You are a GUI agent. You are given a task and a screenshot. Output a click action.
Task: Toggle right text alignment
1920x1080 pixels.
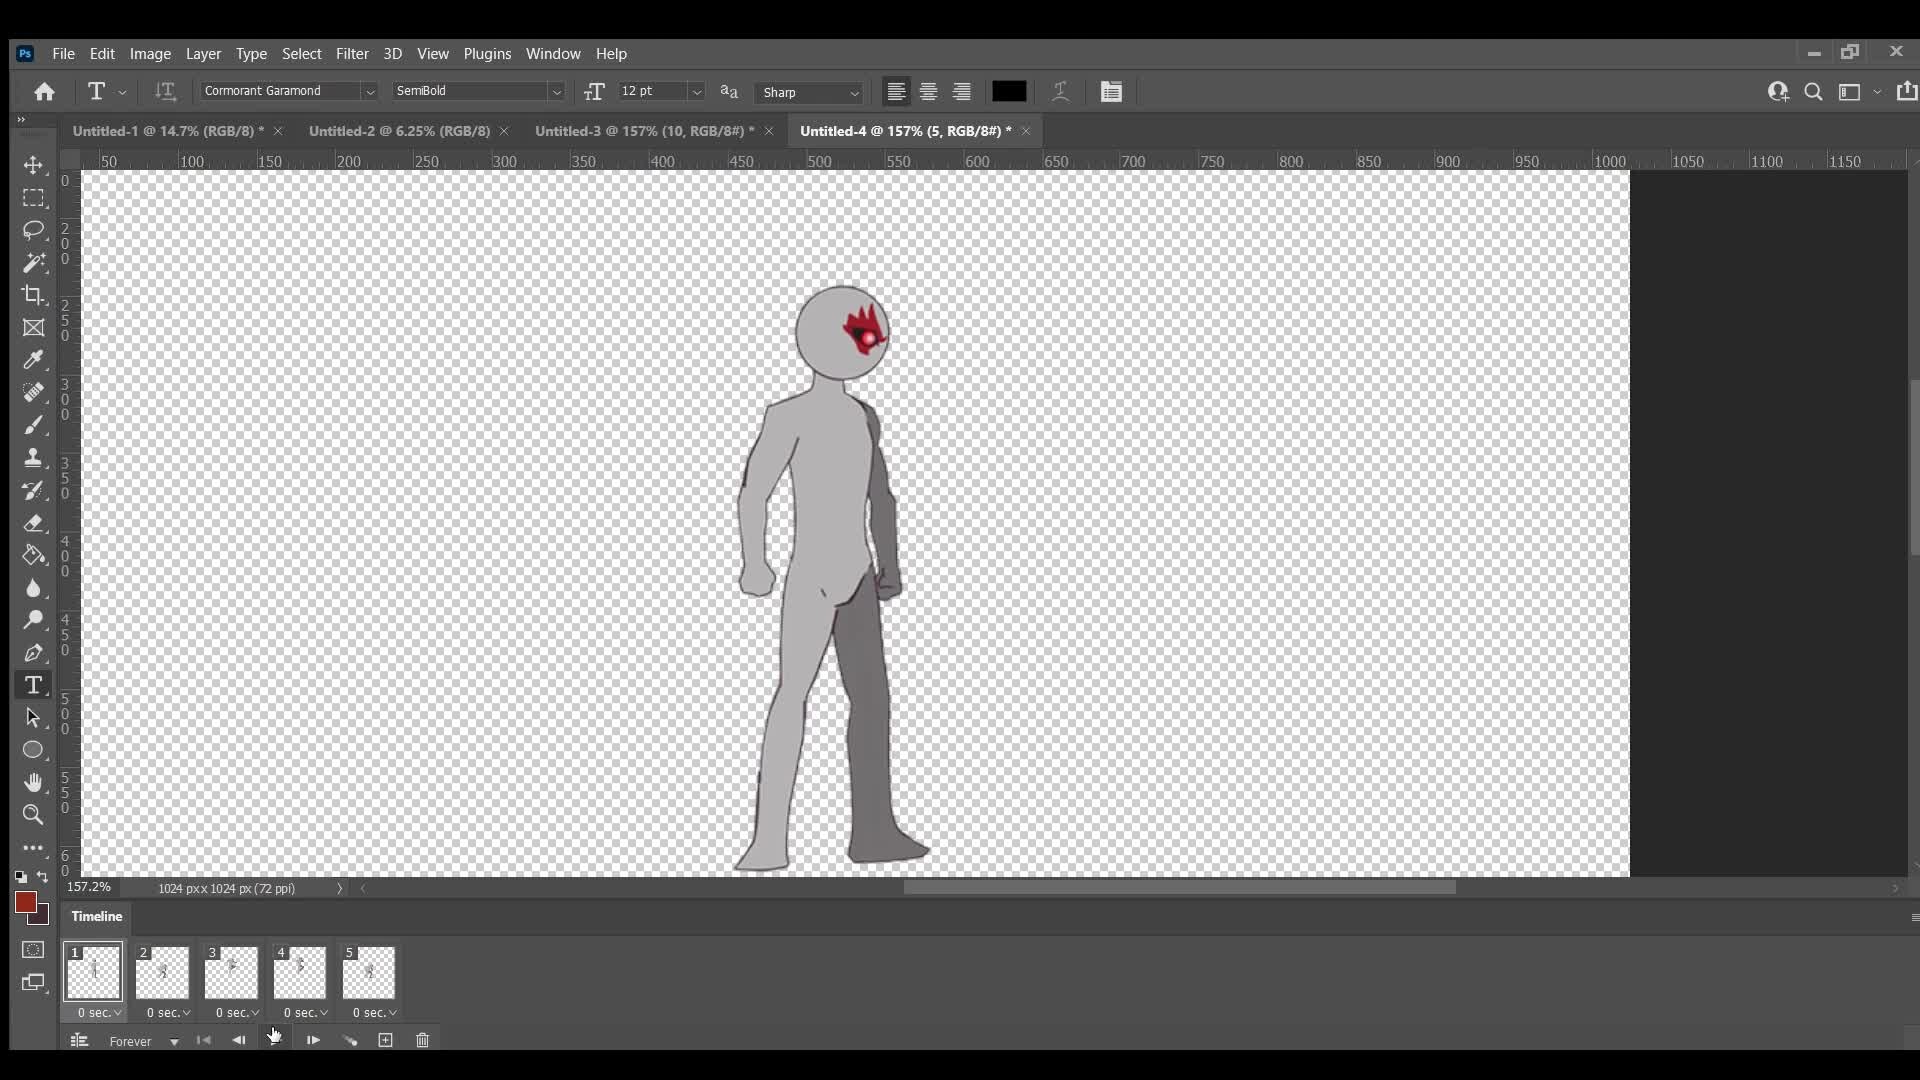point(960,91)
